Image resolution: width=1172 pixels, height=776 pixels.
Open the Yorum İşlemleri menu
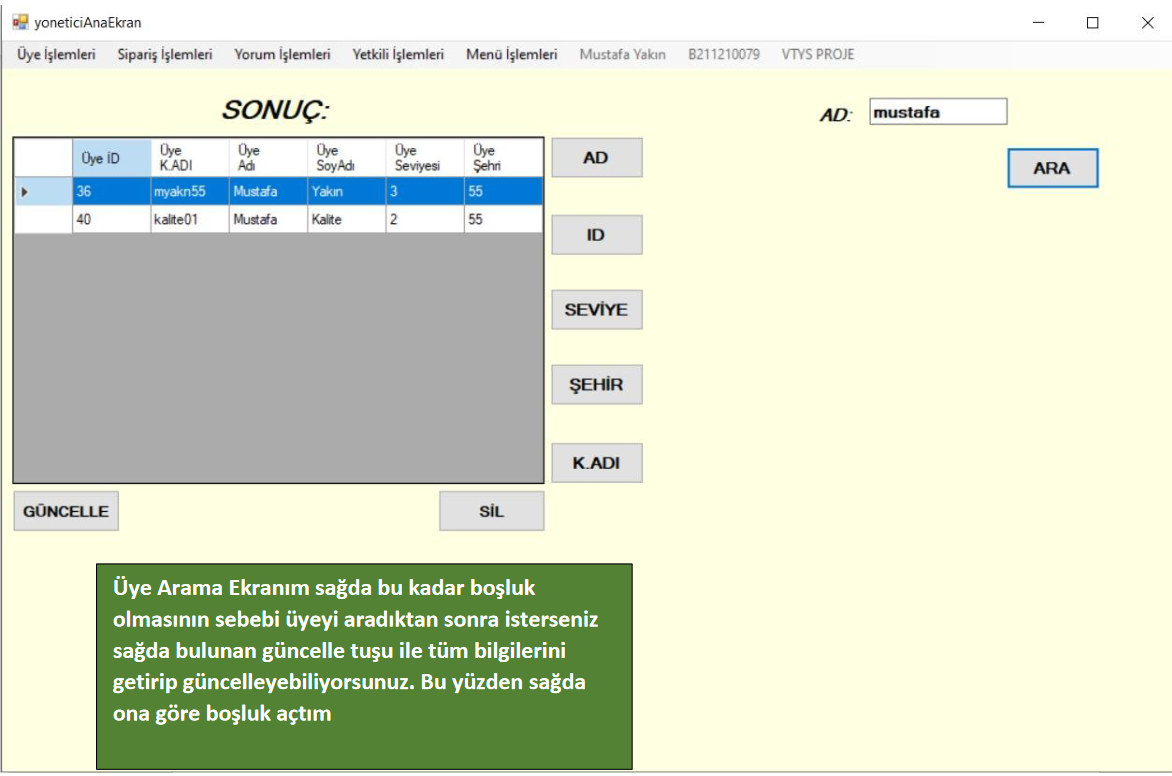click(282, 55)
